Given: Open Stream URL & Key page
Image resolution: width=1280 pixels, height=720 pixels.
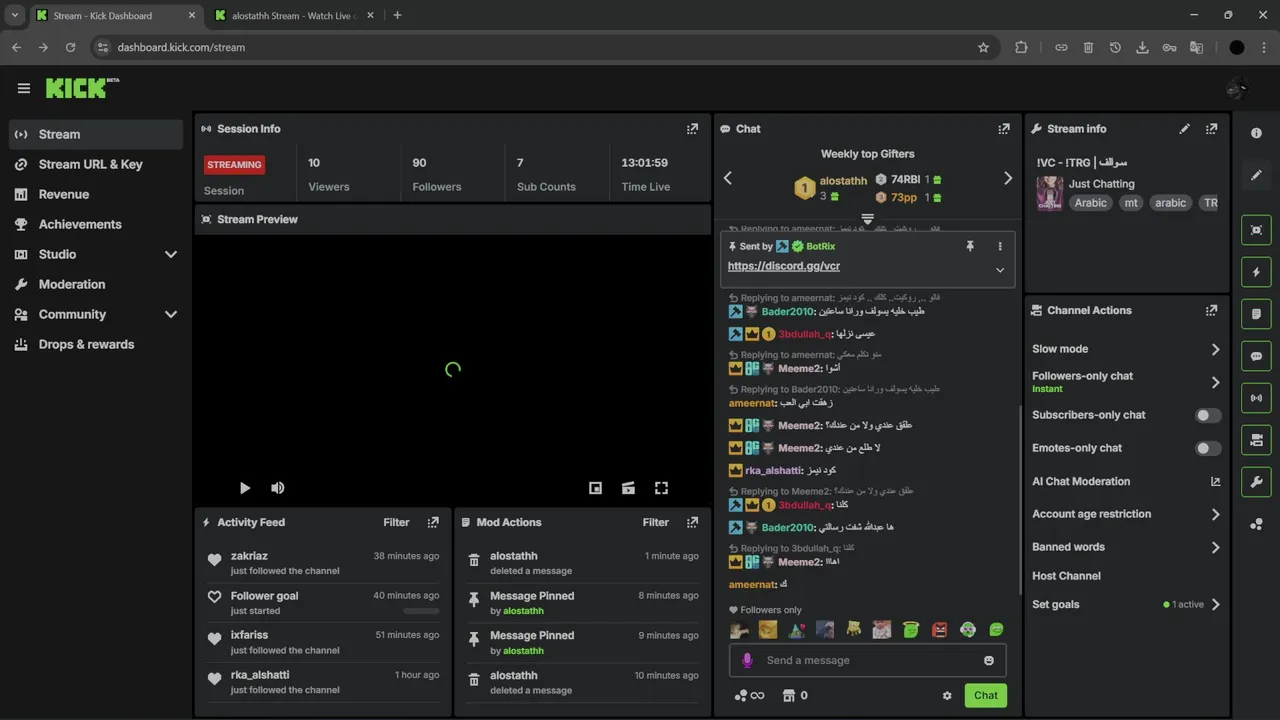Looking at the screenshot, I should (x=95, y=164).
